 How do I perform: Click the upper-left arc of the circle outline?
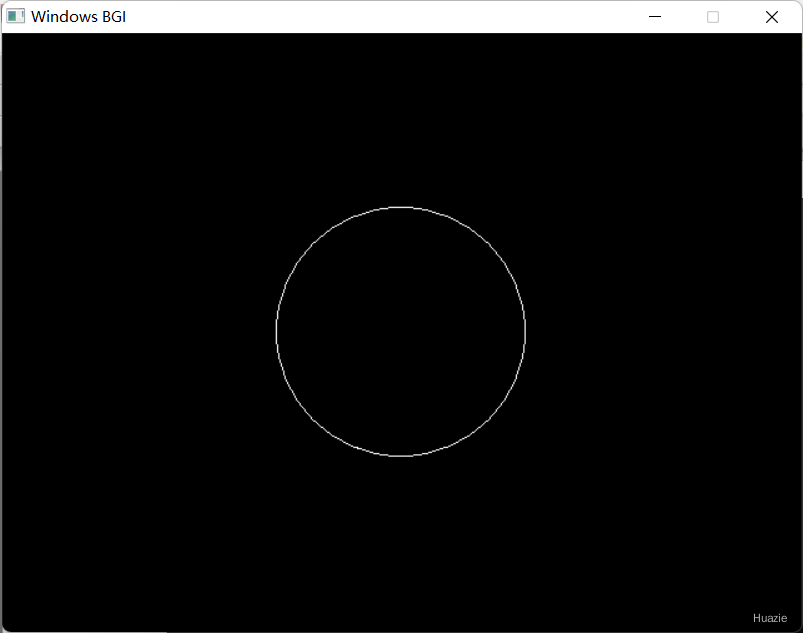(x=312, y=243)
